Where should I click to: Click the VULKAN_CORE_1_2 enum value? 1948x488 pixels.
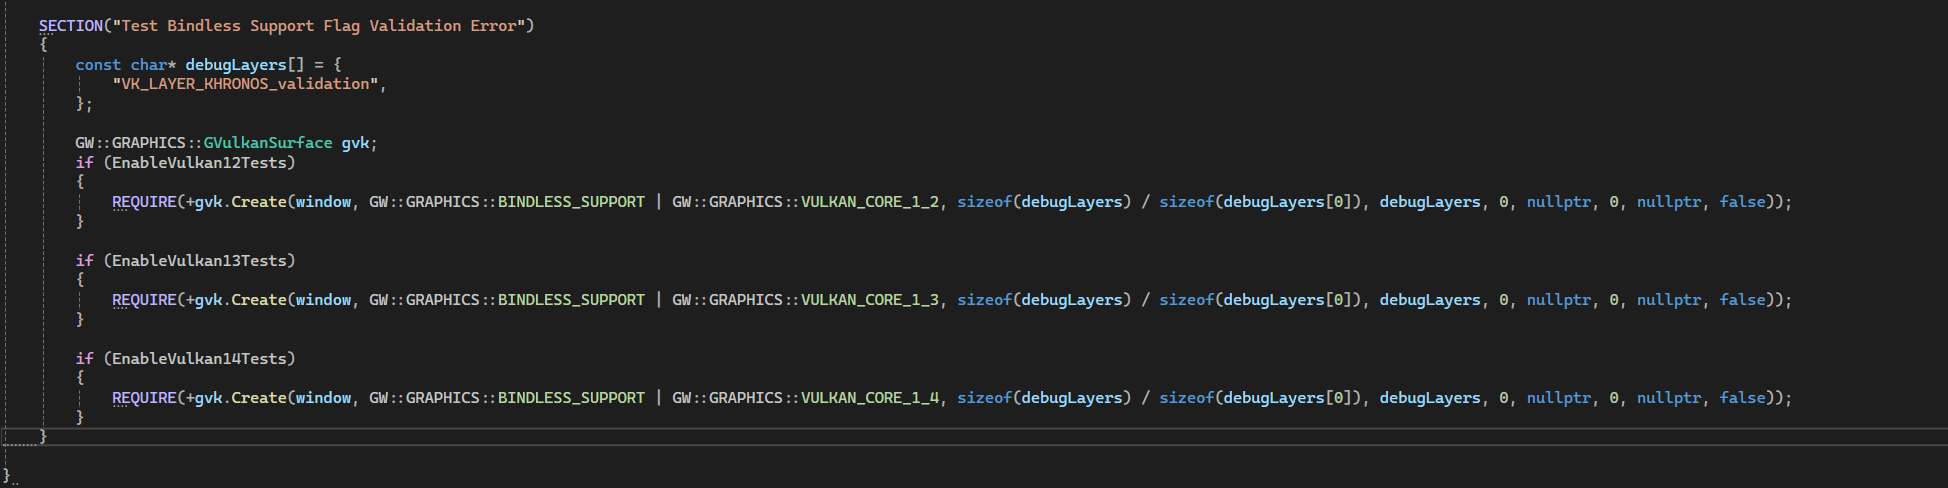point(870,202)
